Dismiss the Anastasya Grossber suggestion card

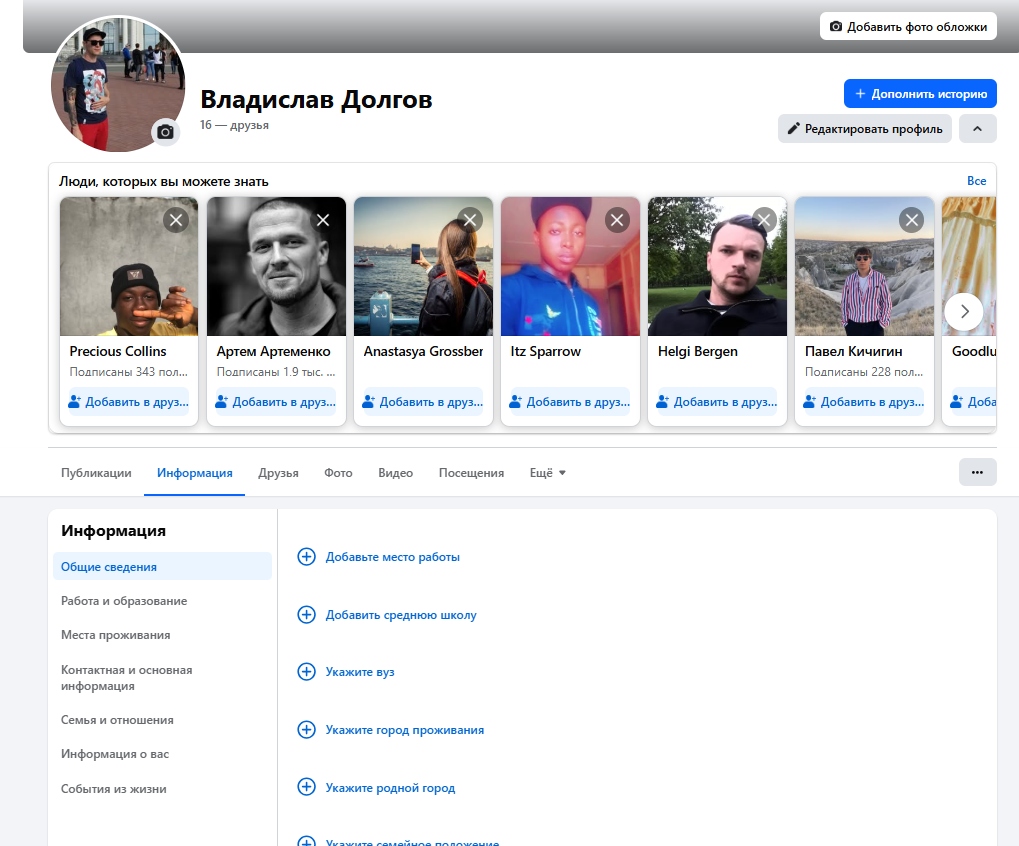470,220
